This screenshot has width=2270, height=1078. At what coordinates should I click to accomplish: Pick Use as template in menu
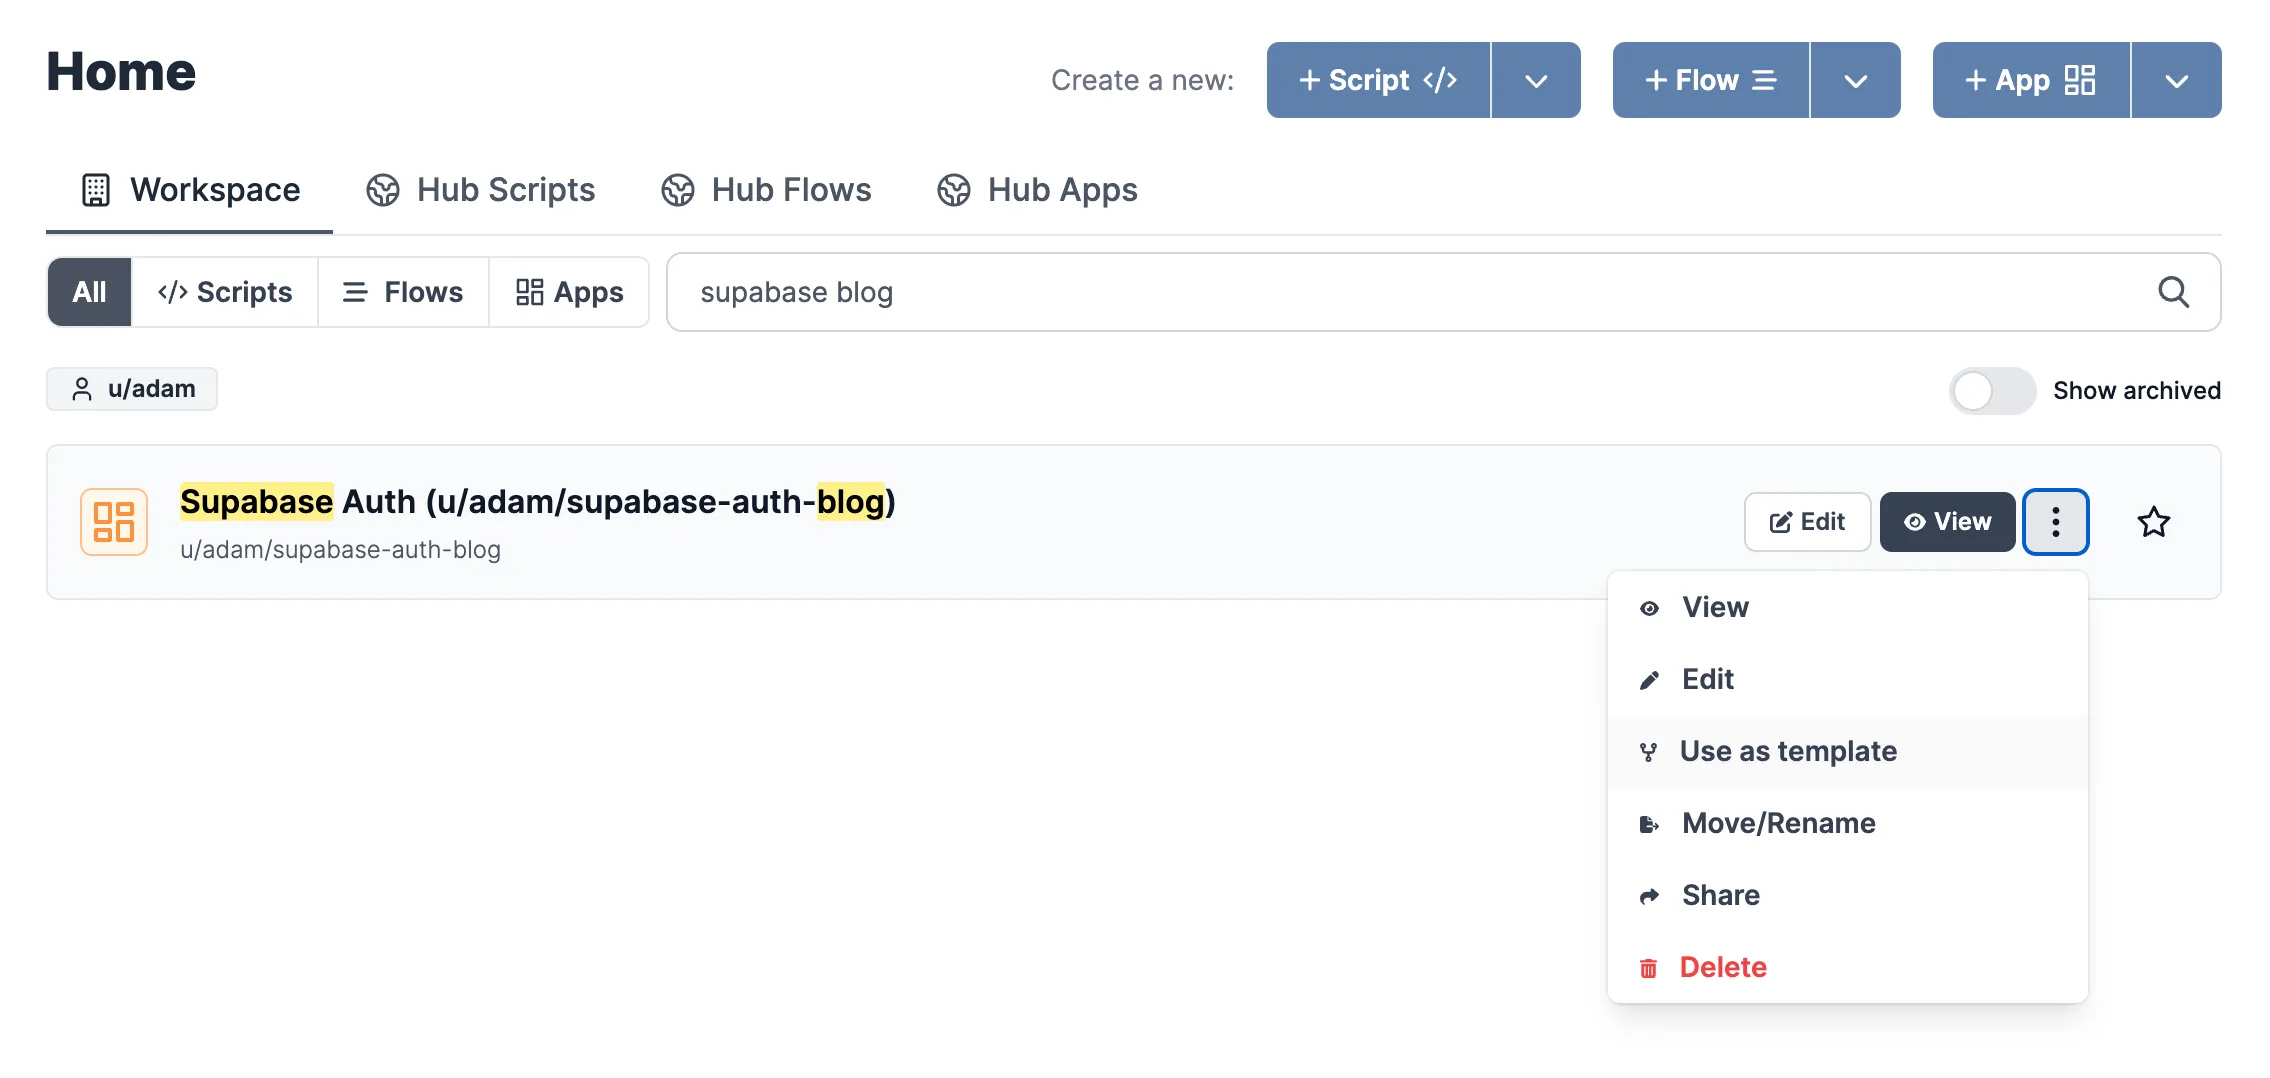tap(1787, 751)
